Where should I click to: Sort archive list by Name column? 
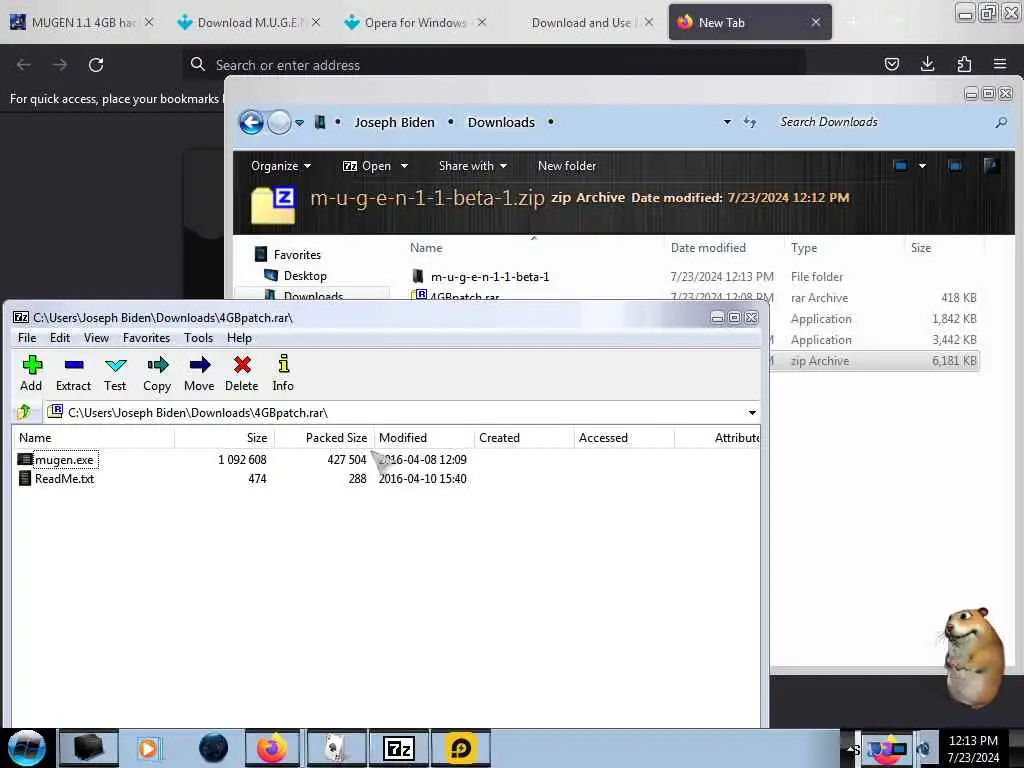93,438
